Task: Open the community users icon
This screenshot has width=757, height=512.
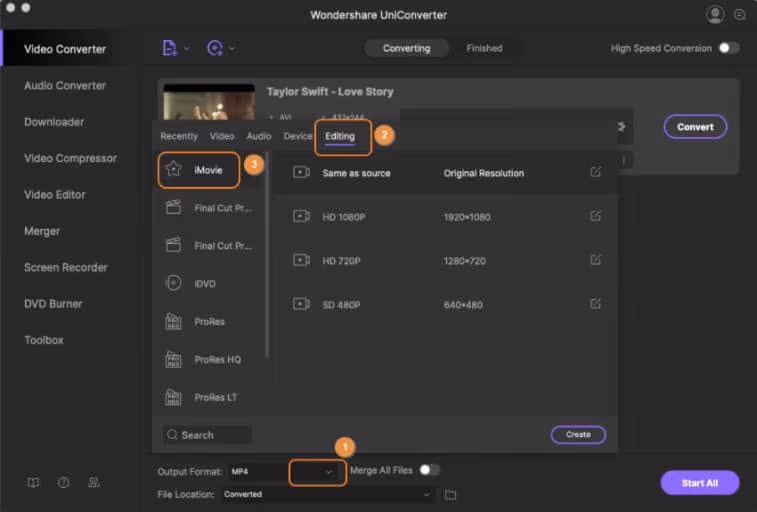Action: click(94, 482)
